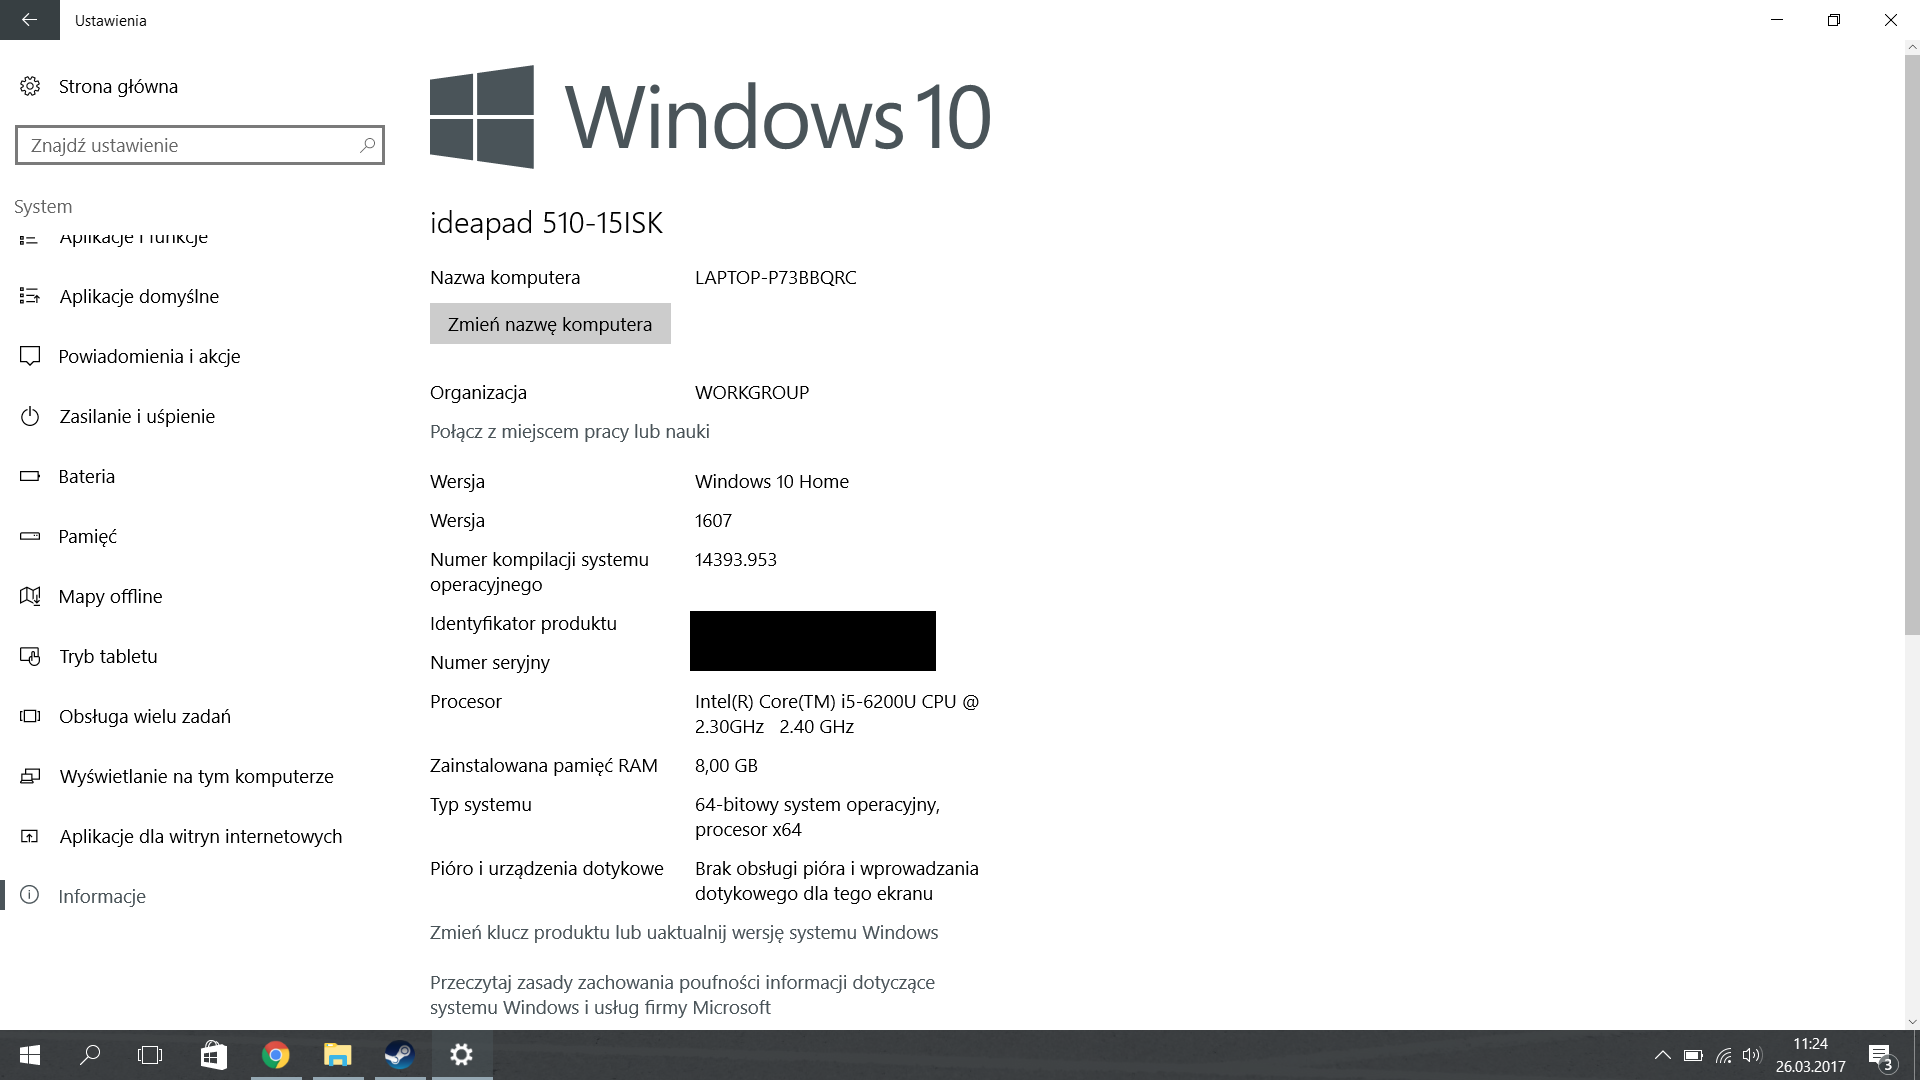Click the Intel Core i5-6200U processor text

click(837, 714)
